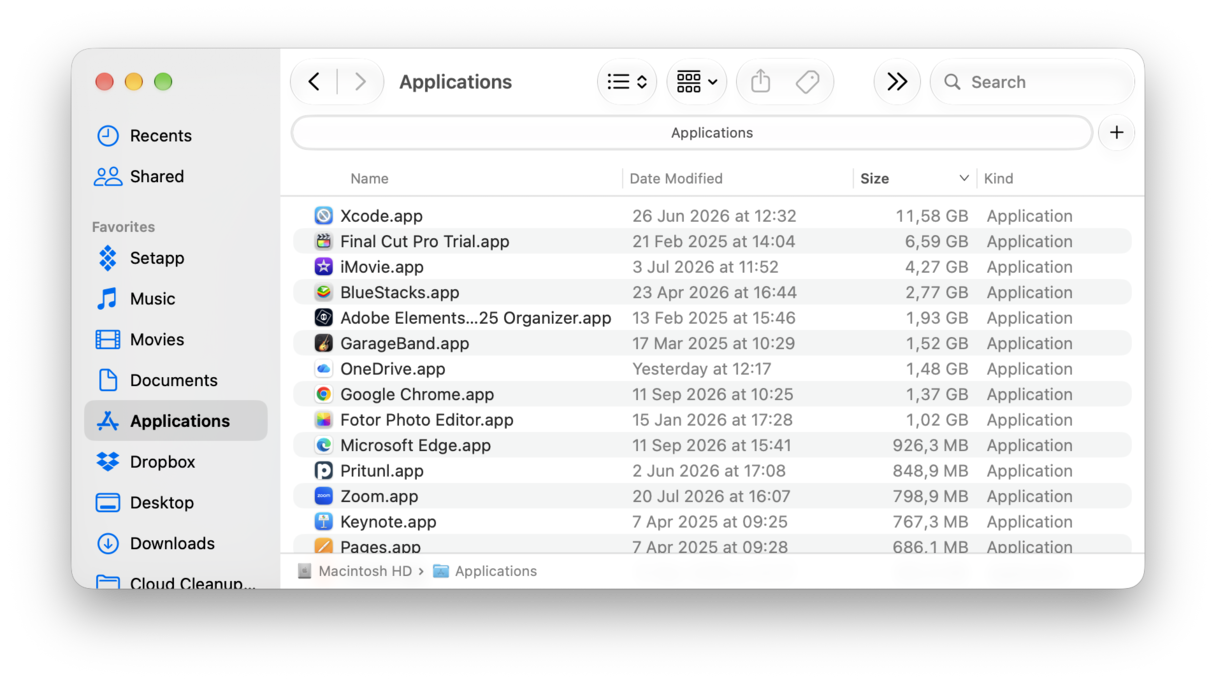Select the Fotor Photo Editor icon
1216x683 pixels.
point(323,420)
